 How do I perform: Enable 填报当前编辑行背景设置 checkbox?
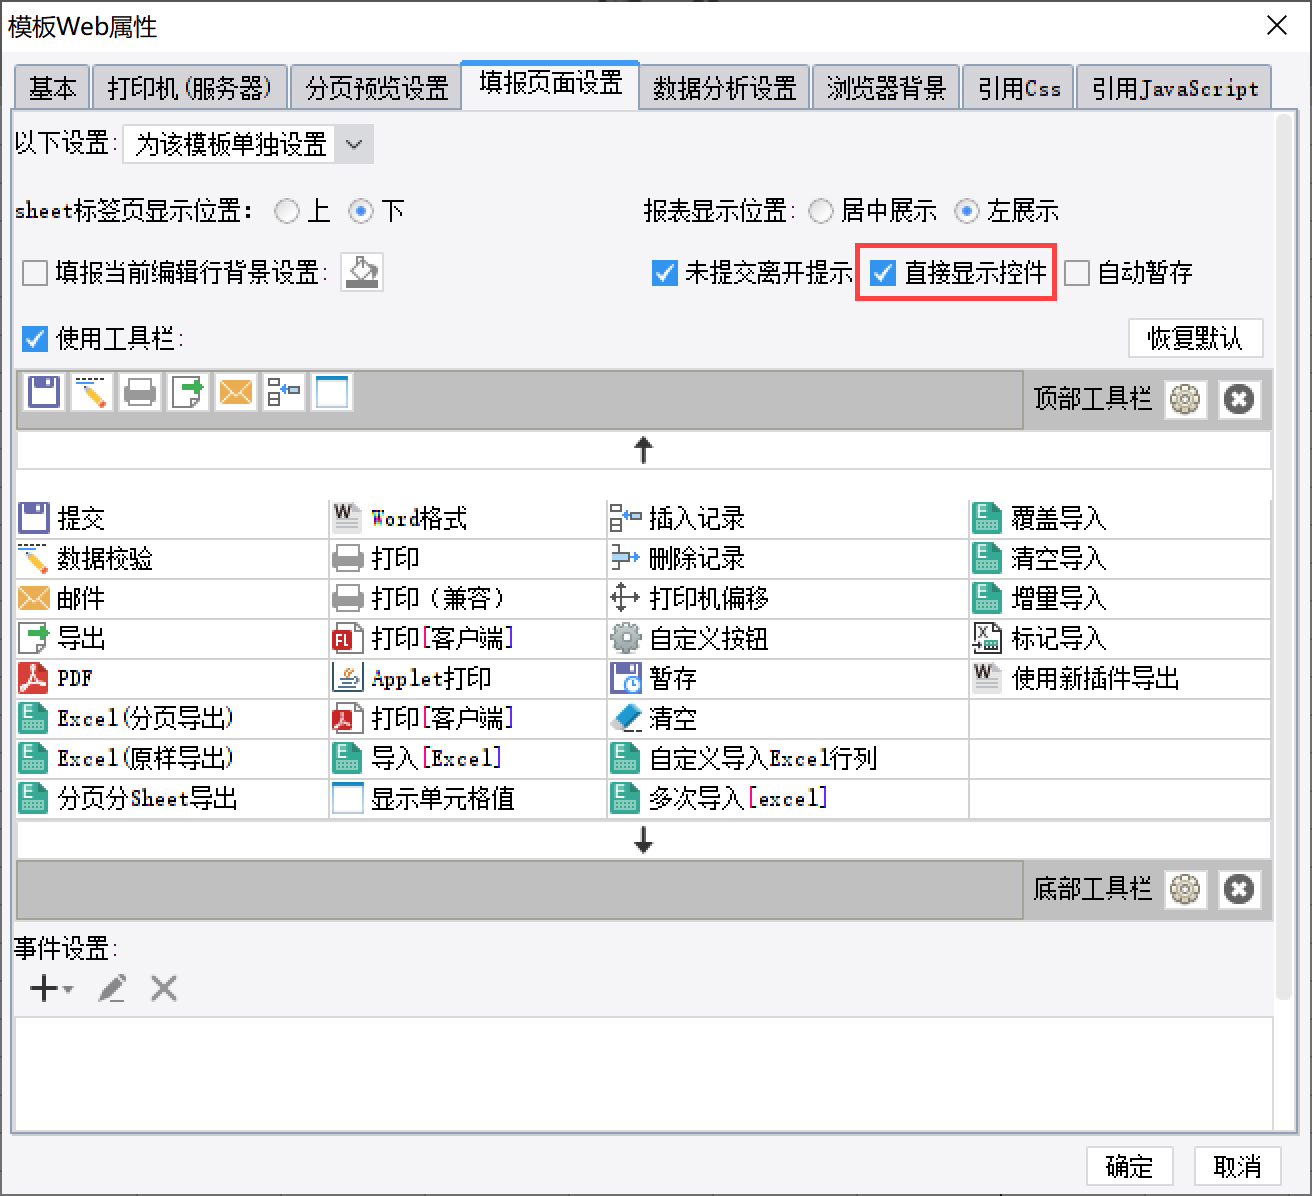[x=35, y=272]
